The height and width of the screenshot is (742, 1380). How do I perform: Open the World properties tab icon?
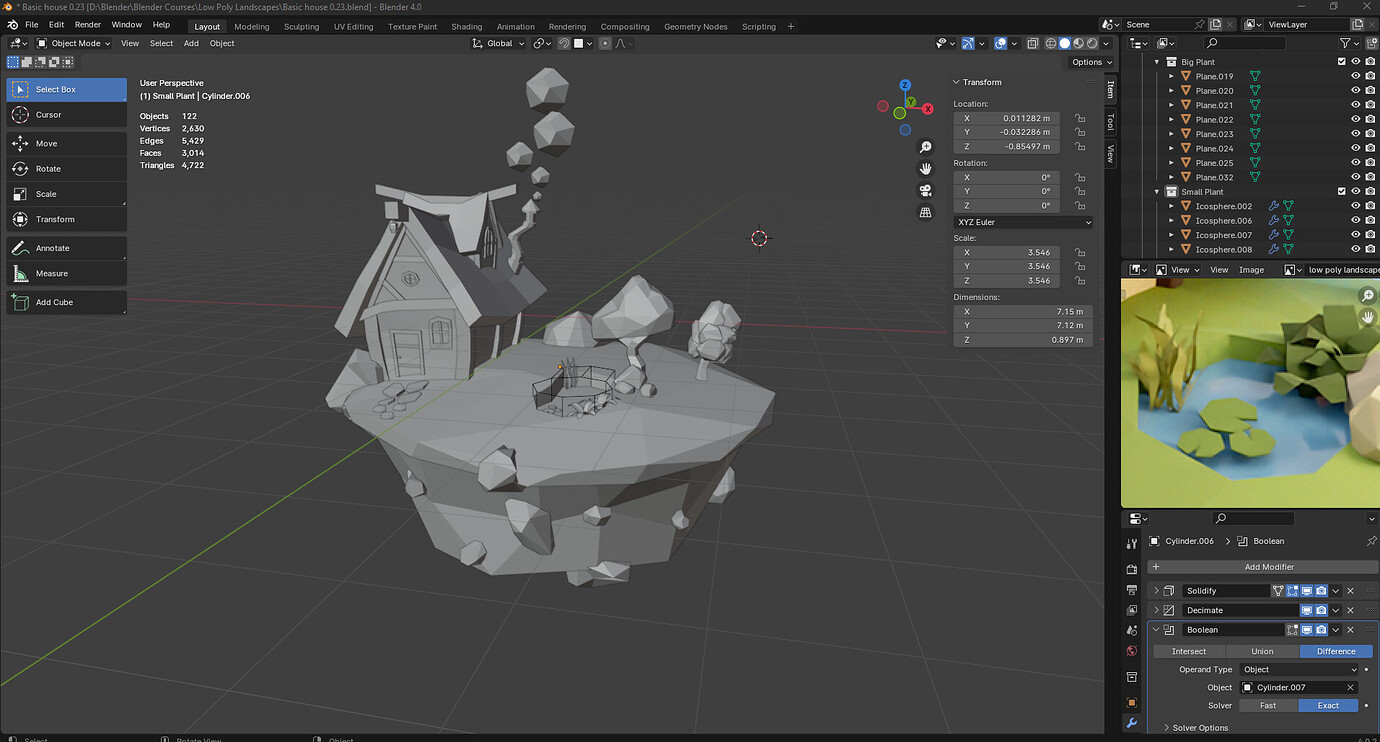[1131, 651]
